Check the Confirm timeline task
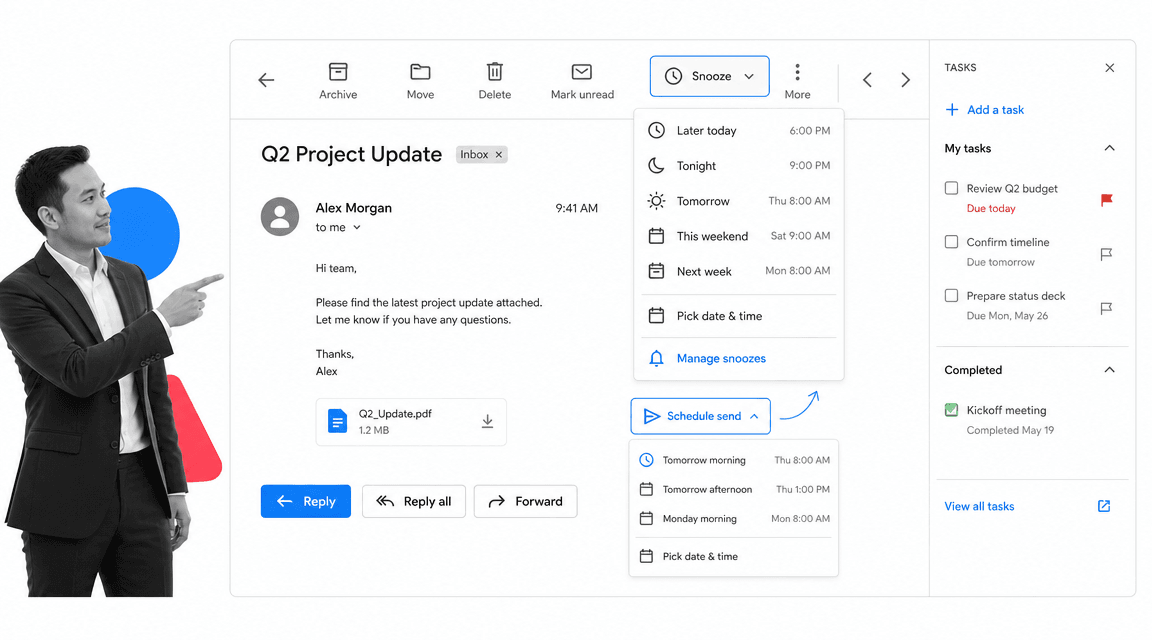This screenshot has width=1152, height=640. 951,242
